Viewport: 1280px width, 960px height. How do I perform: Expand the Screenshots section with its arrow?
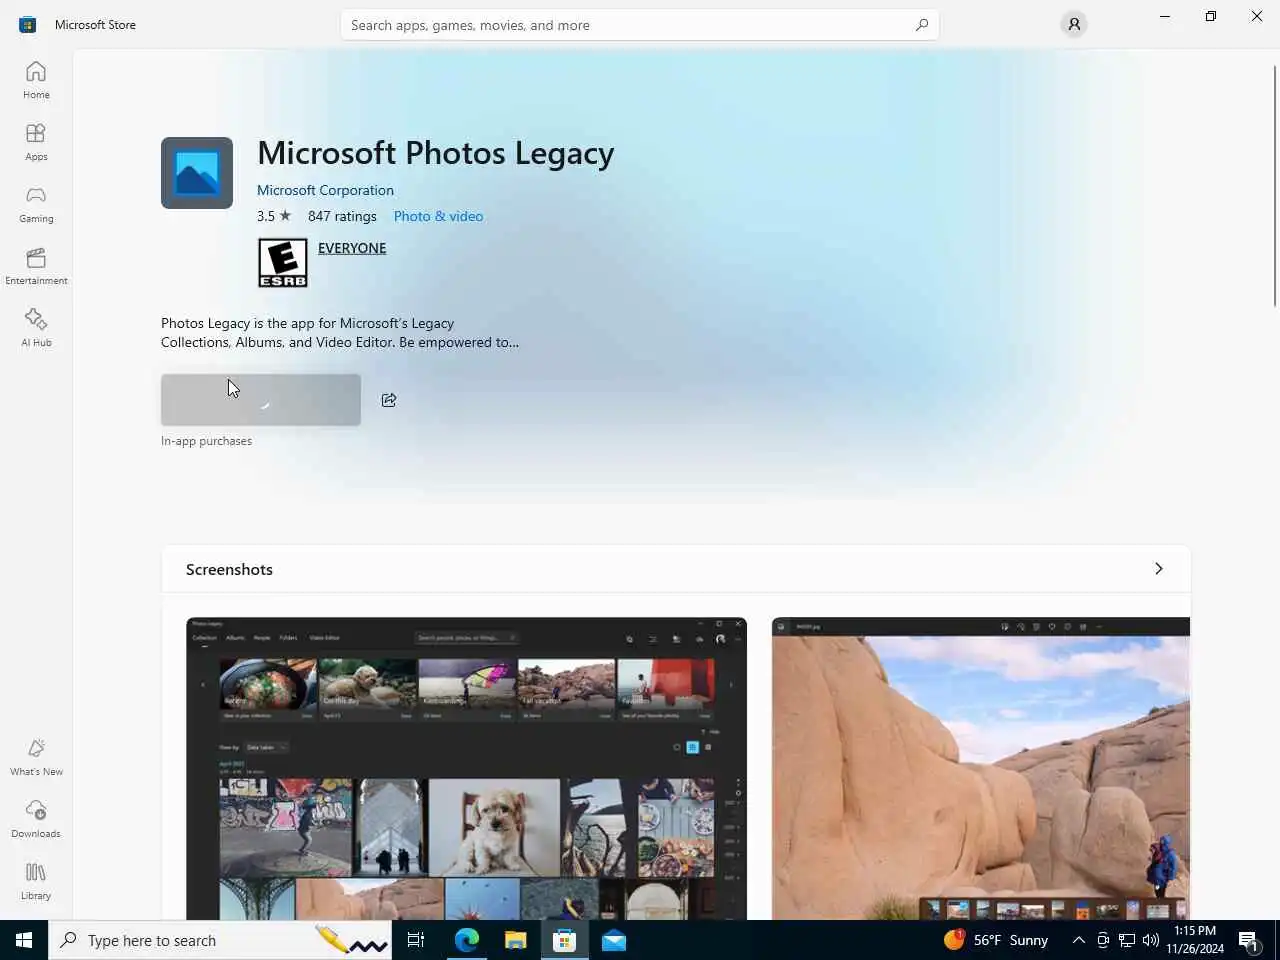[1159, 569]
